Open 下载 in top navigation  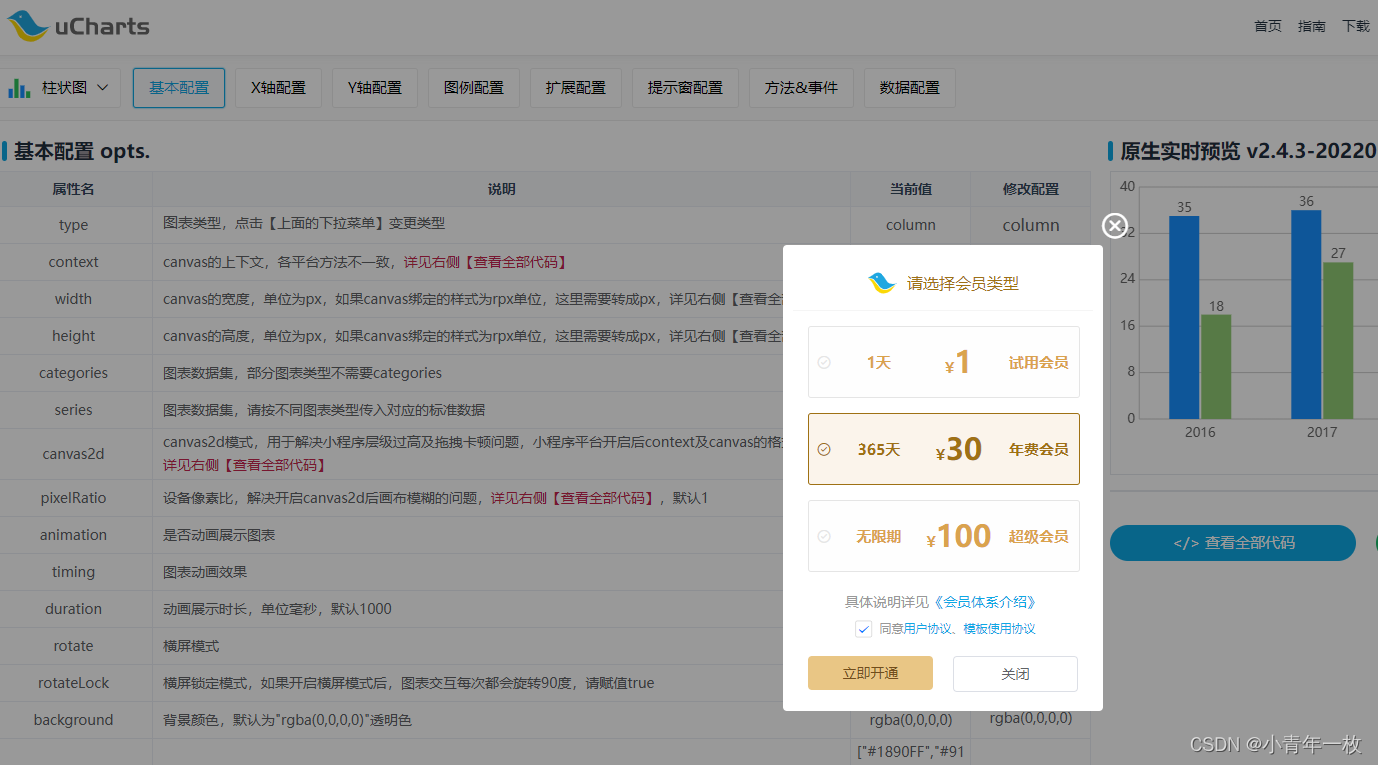[x=1356, y=26]
